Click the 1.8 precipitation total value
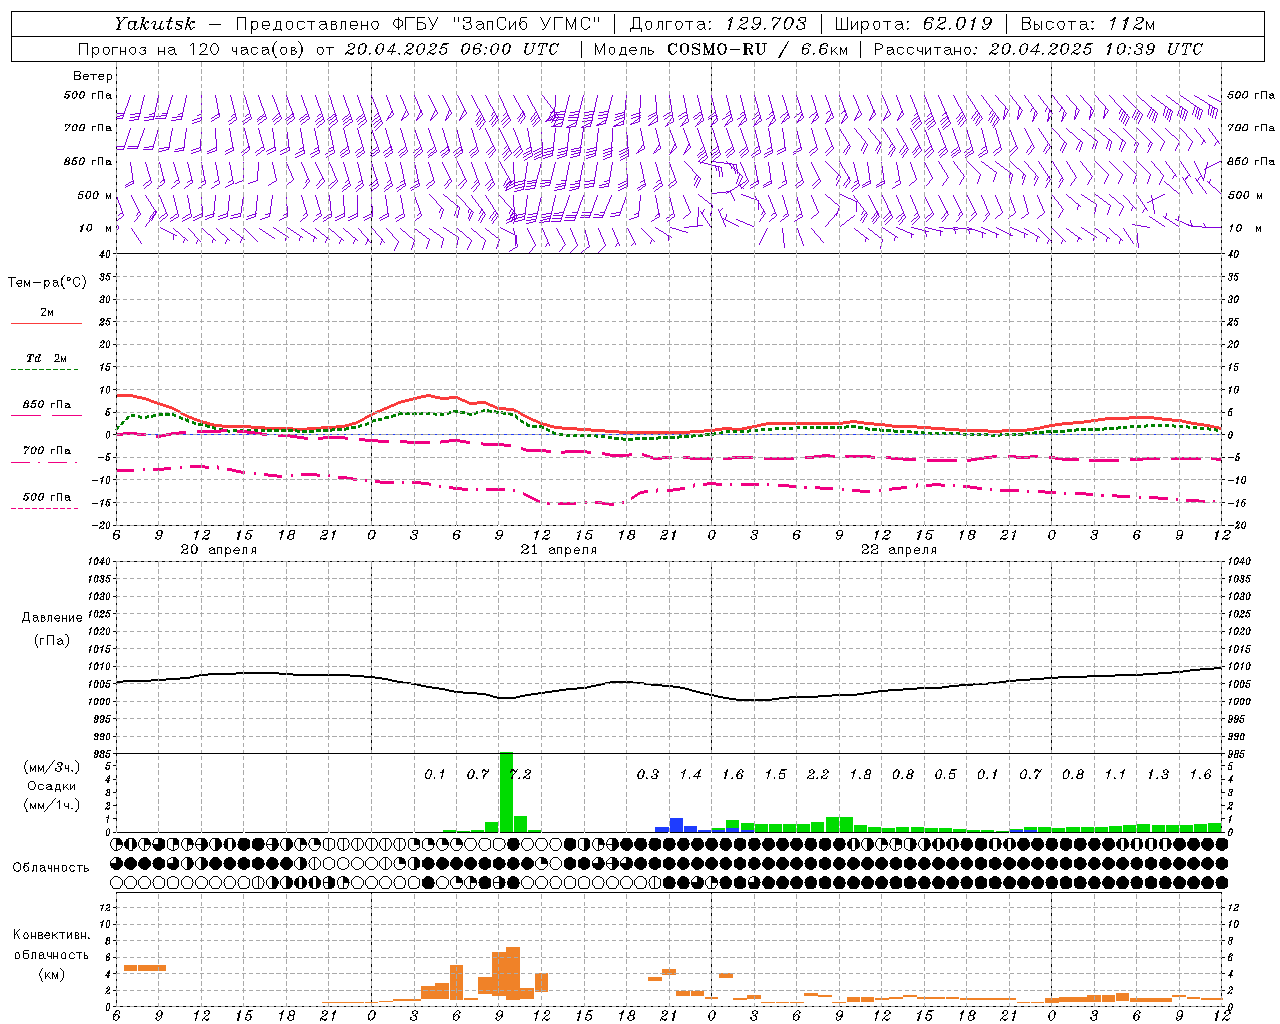The width and height of the screenshot is (1280, 1024). (860, 774)
